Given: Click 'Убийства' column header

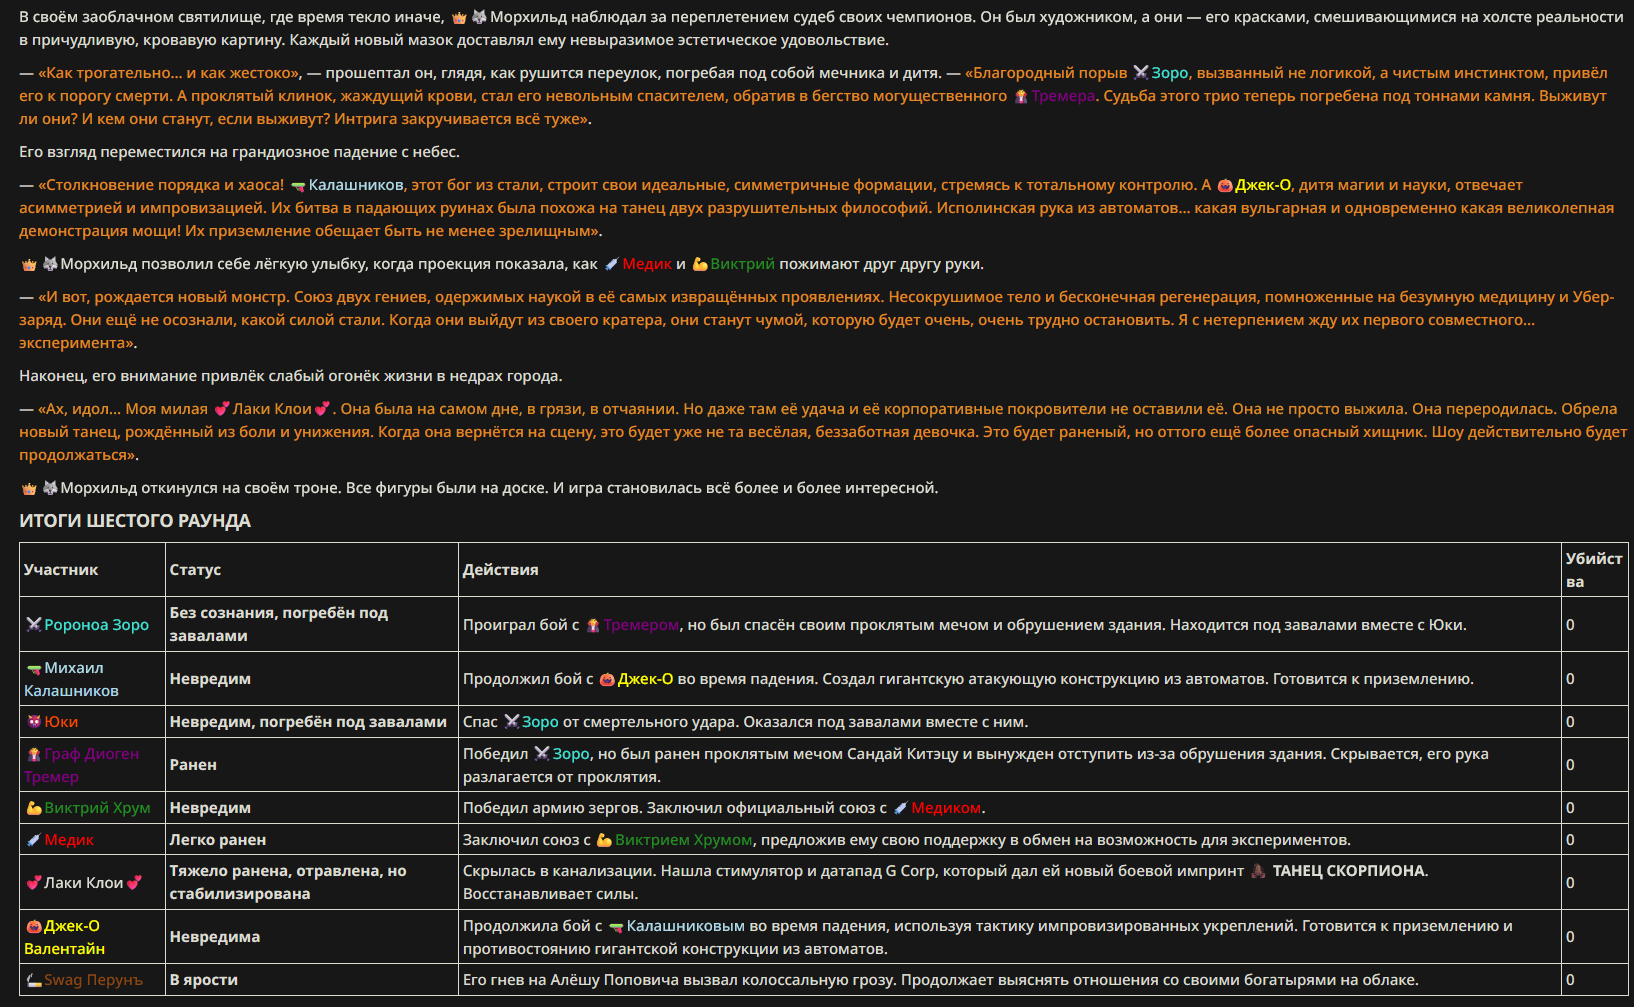Looking at the screenshot, I should pos(1593,570).
